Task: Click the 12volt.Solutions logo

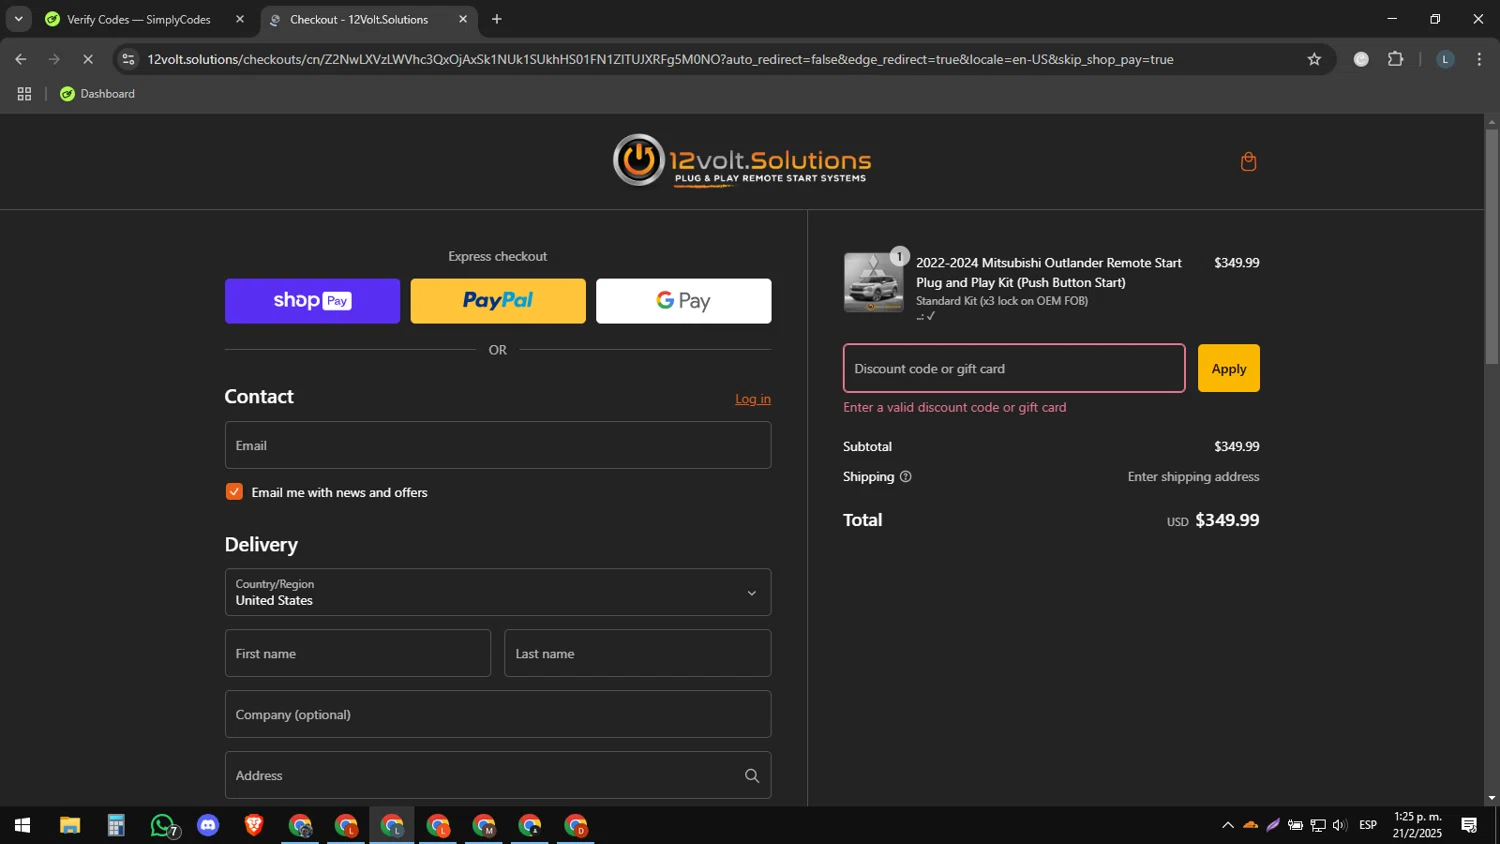Action: point(742,161)
